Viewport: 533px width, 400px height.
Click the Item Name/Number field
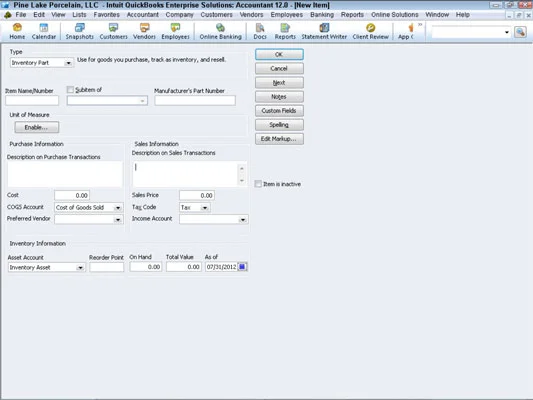(32, 101)
